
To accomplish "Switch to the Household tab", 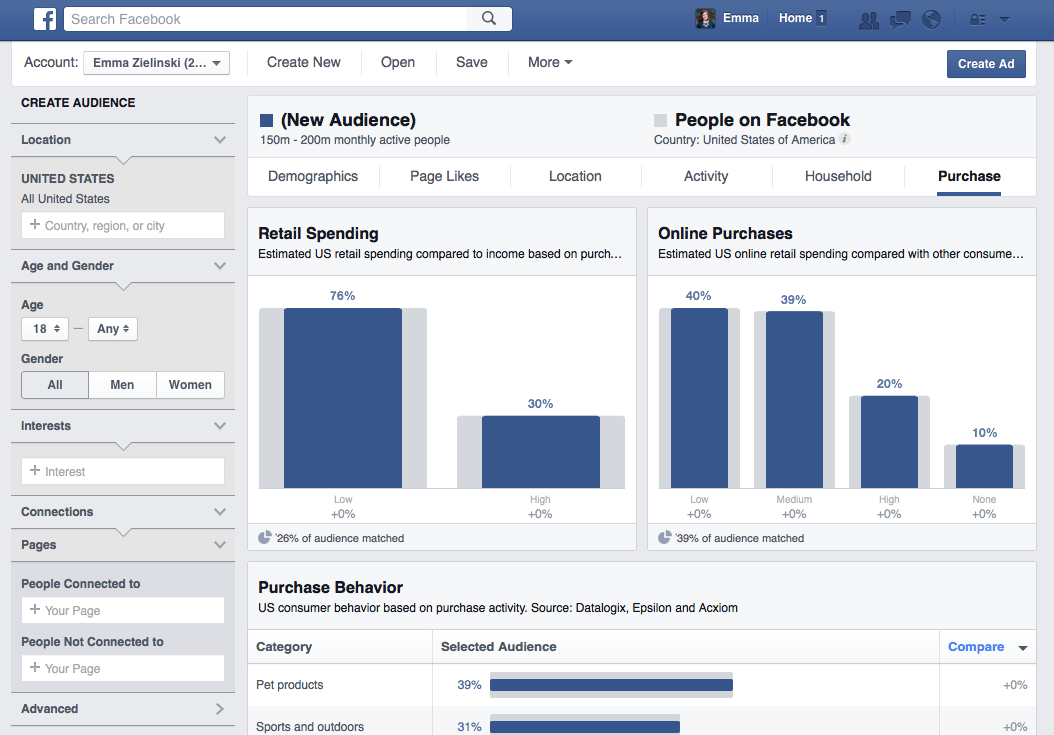I will [x=838, y=176].
